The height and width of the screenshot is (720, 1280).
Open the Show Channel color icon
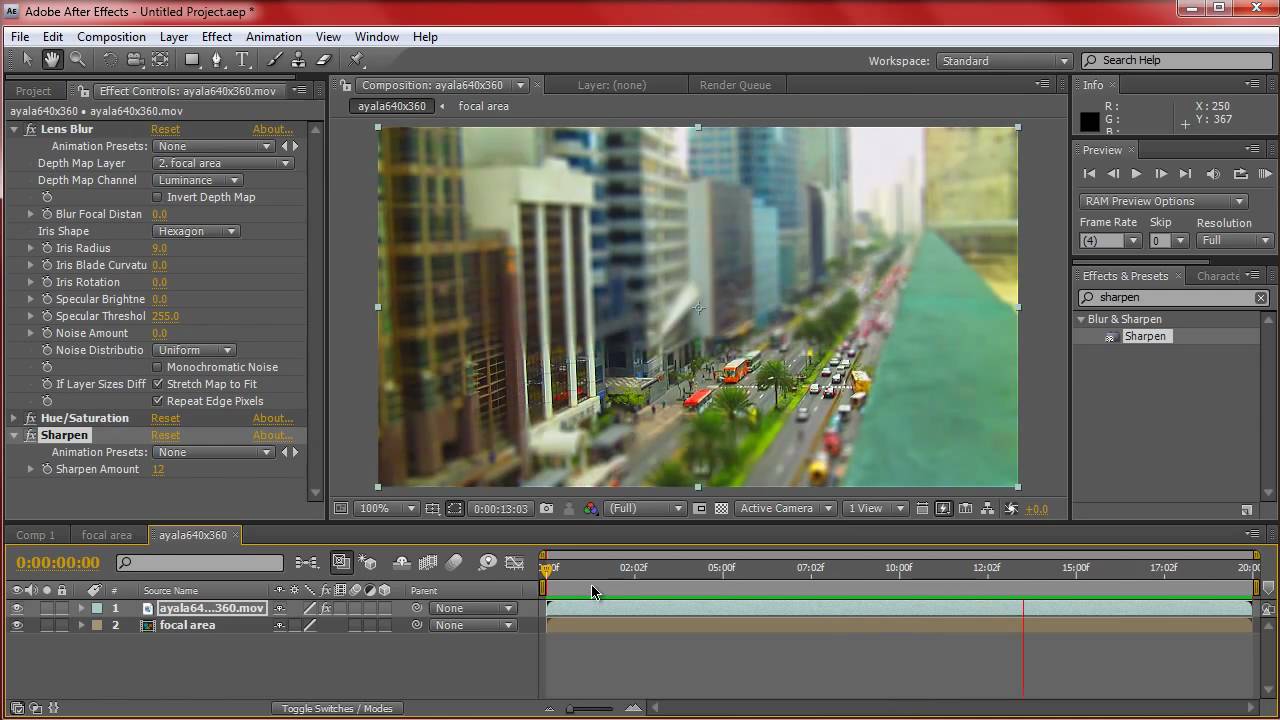click(591, 508)
